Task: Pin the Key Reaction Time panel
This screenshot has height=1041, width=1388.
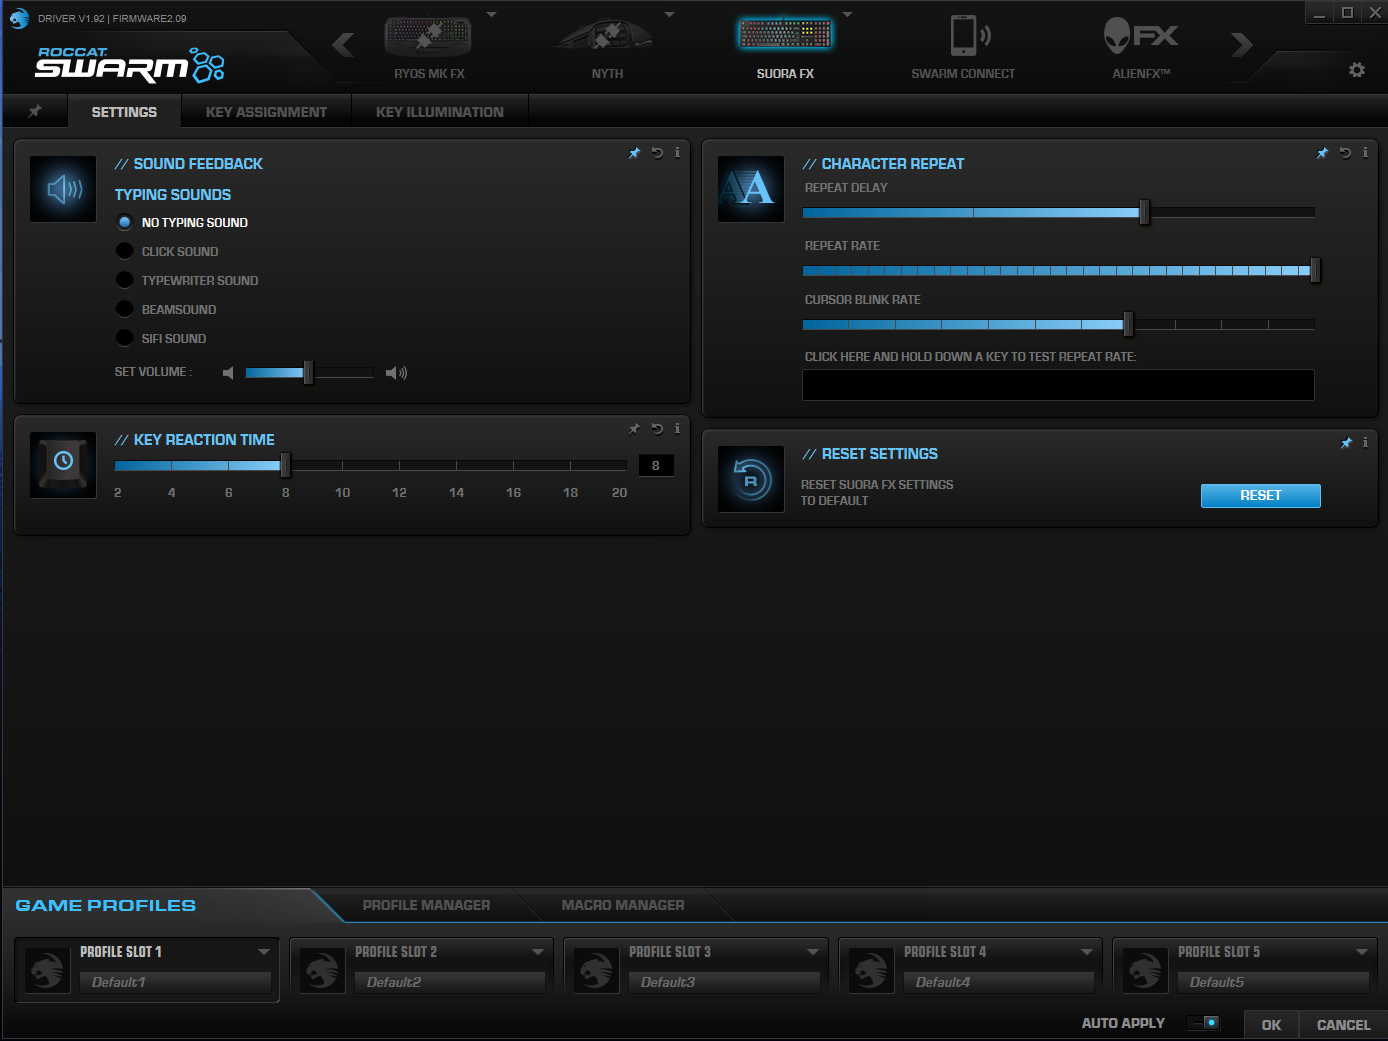Action: 634,429
